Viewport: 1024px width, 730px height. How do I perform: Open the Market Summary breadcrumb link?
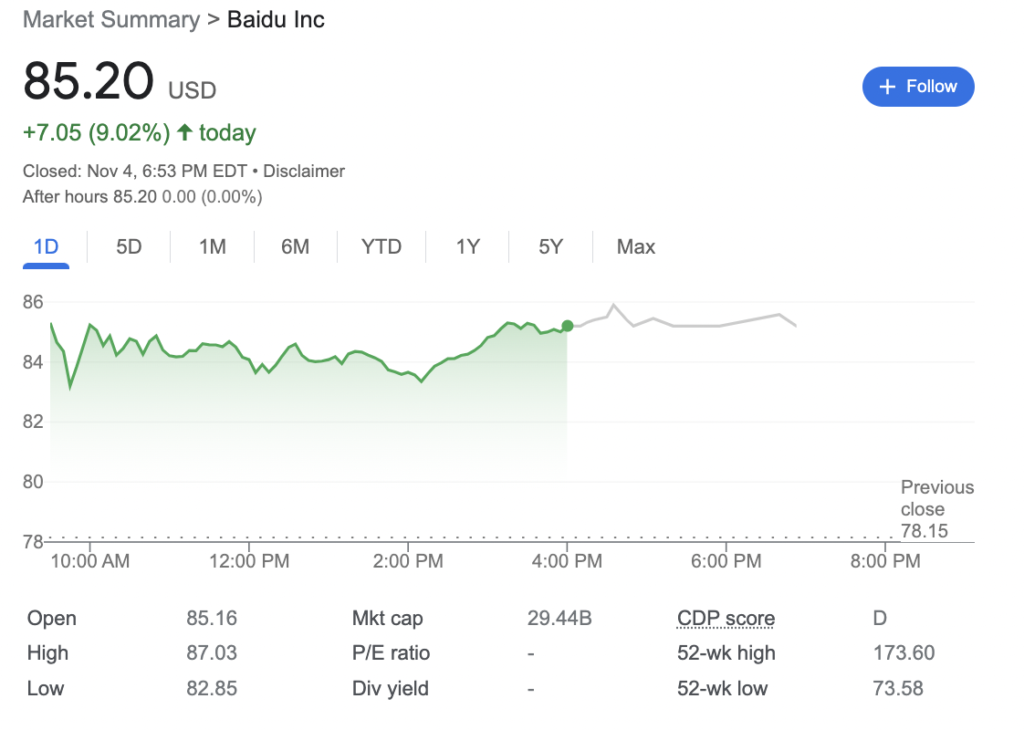point(111,20)
